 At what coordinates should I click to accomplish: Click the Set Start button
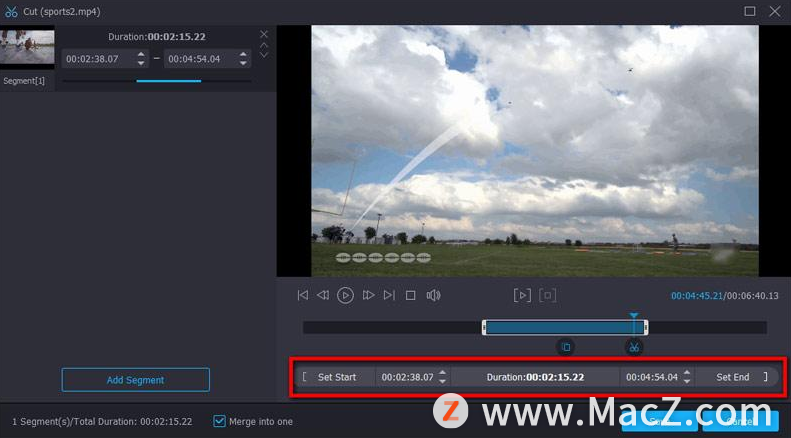click(x=336, y=377)
